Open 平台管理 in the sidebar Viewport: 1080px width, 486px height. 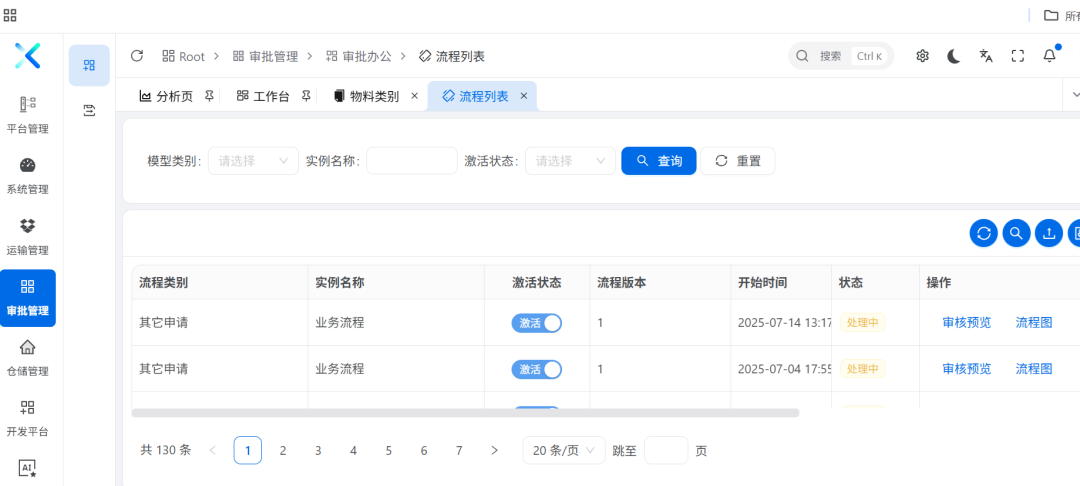tap(28, 115)
